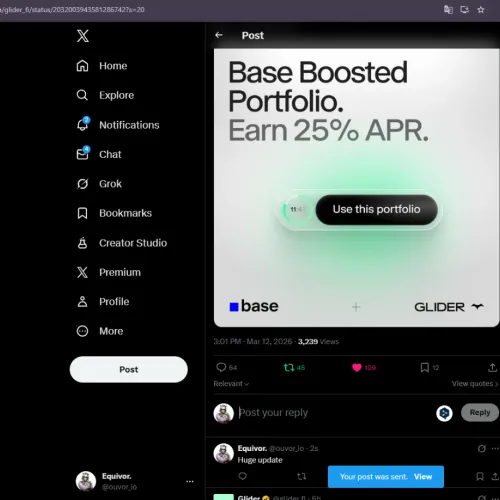Open the reply bubble on the main post
The height and width of the screenshot is (500, 500).
click(x=221, y=367)
